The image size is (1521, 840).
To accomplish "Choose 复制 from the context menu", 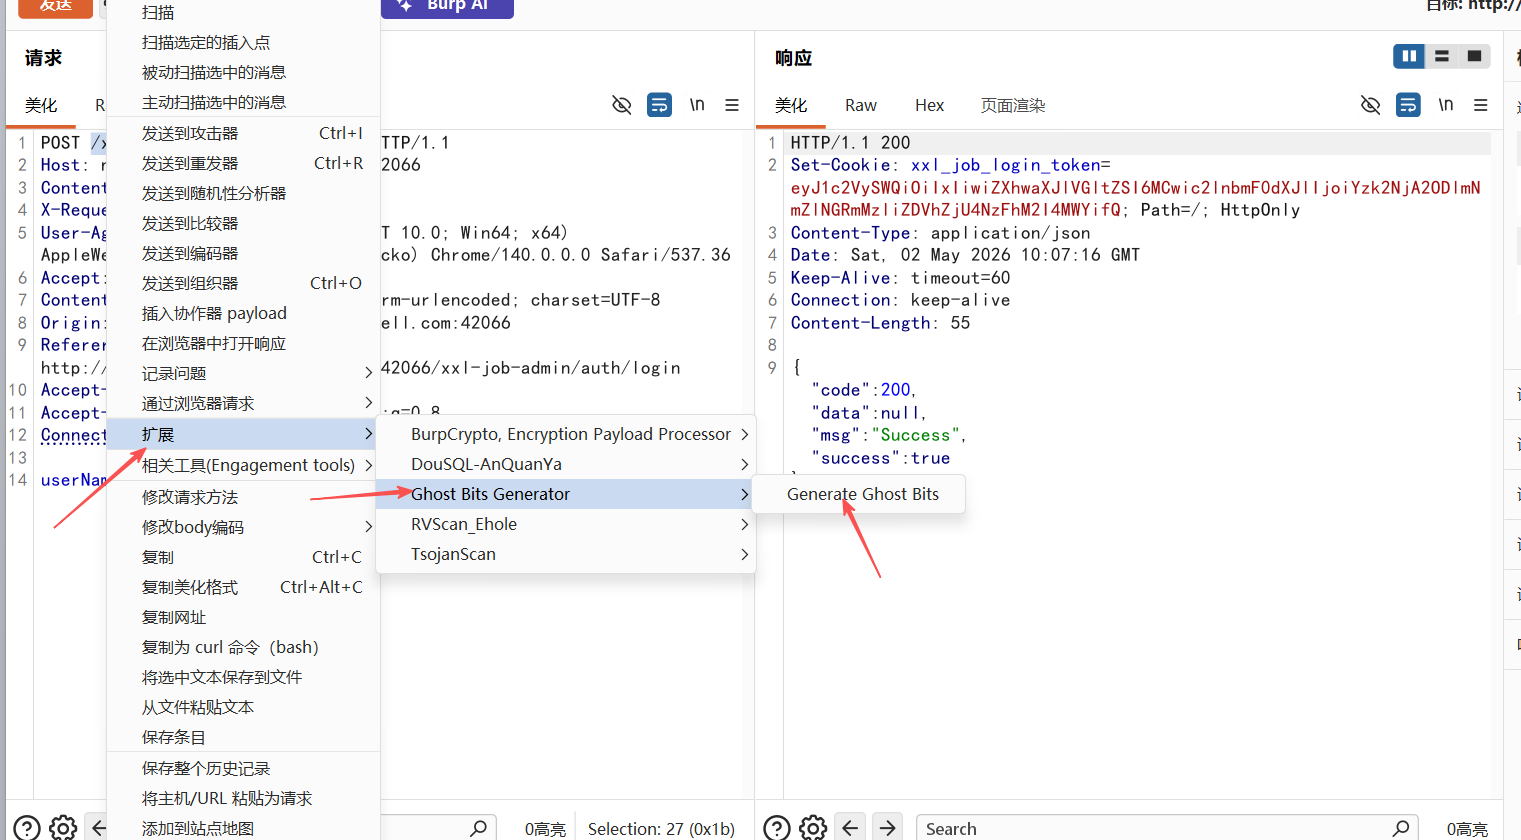I will (243, 557).
